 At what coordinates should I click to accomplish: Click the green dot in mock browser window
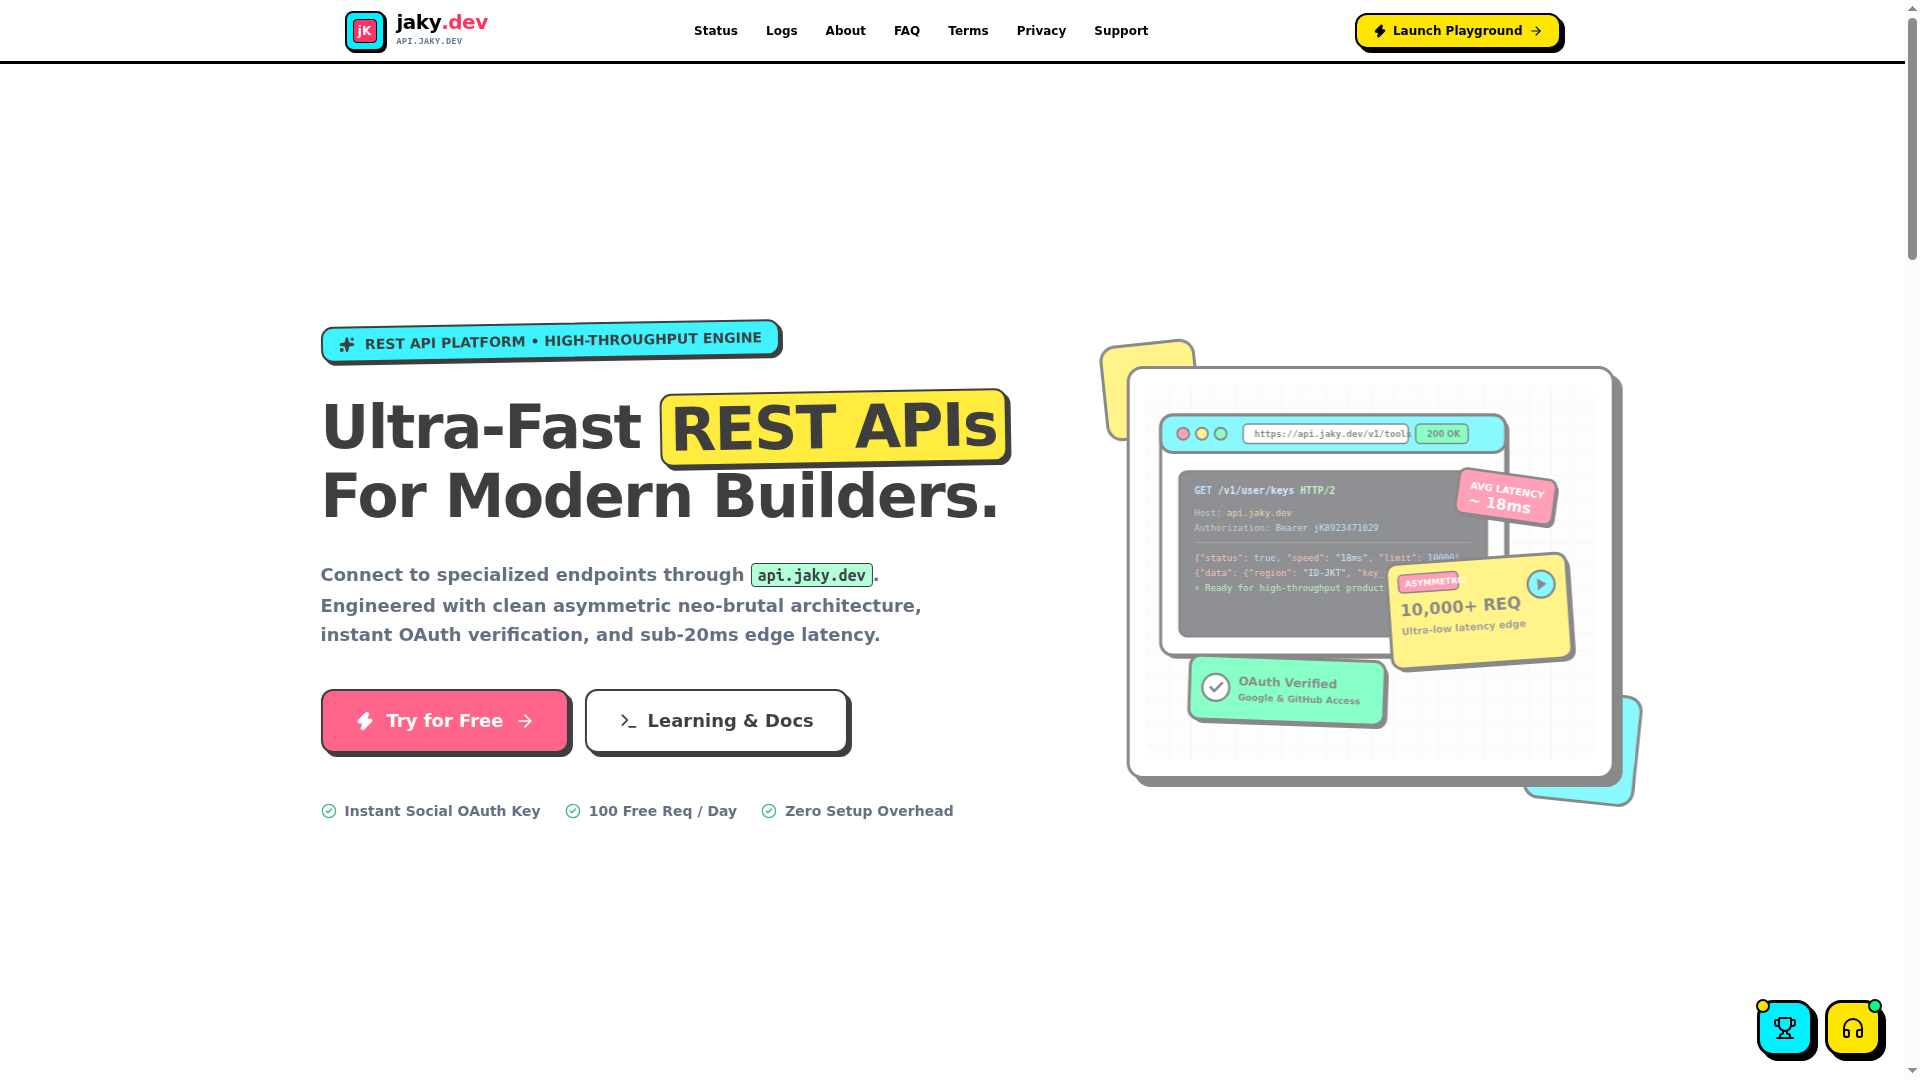point(1221,434)
